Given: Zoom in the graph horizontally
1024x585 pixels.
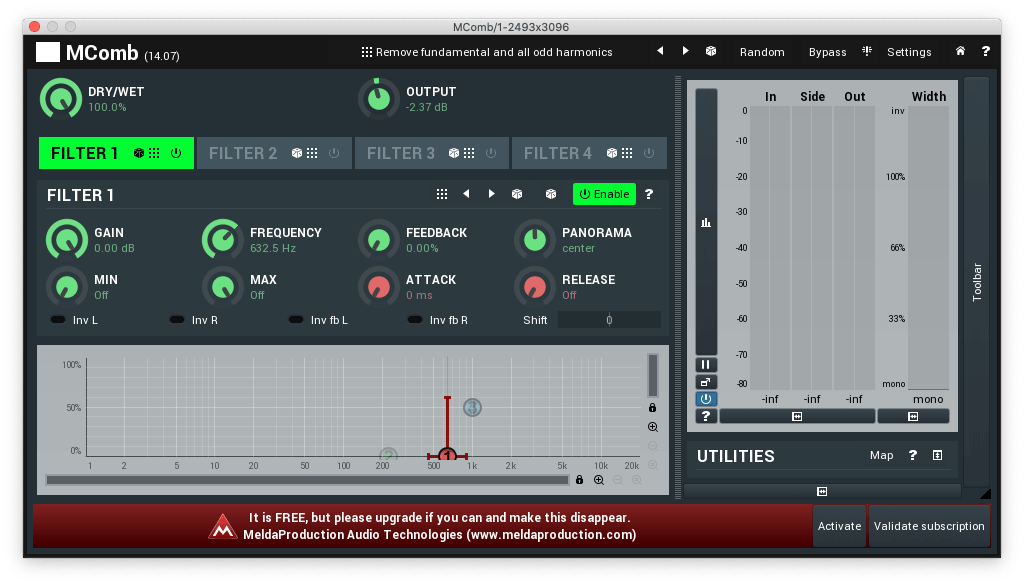Looking at the screenshot, I should coord(599,480).
